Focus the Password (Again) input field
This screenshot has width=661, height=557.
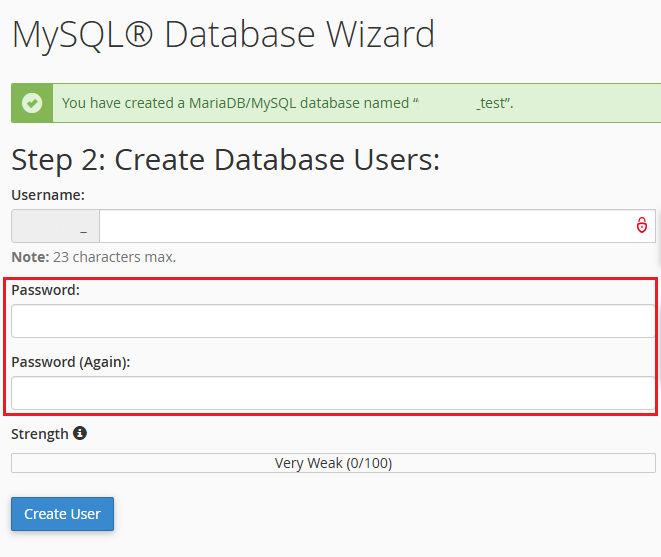pos(333,393)
